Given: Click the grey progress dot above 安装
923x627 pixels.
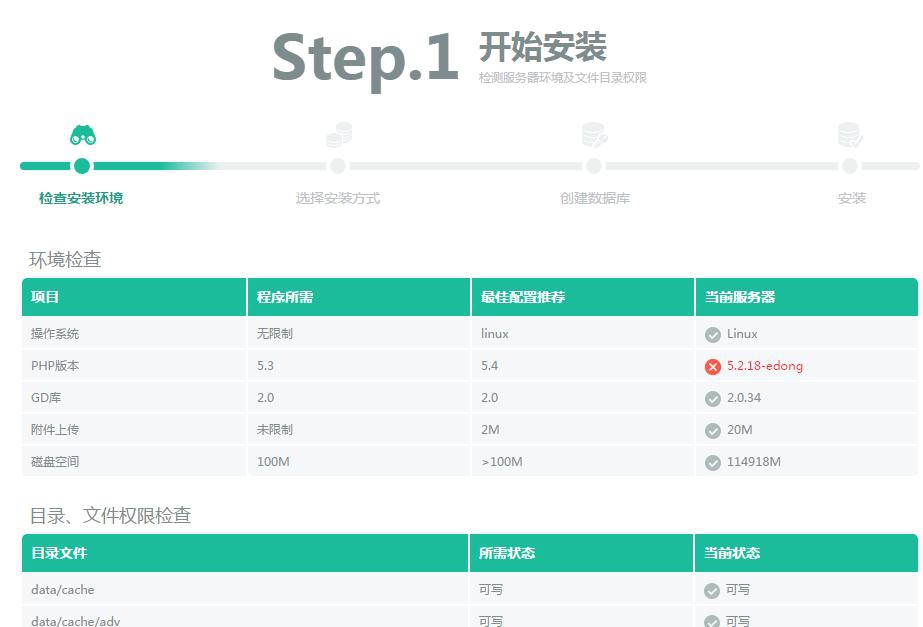Looking at the screenshot, I should click(x=849, y=166).
